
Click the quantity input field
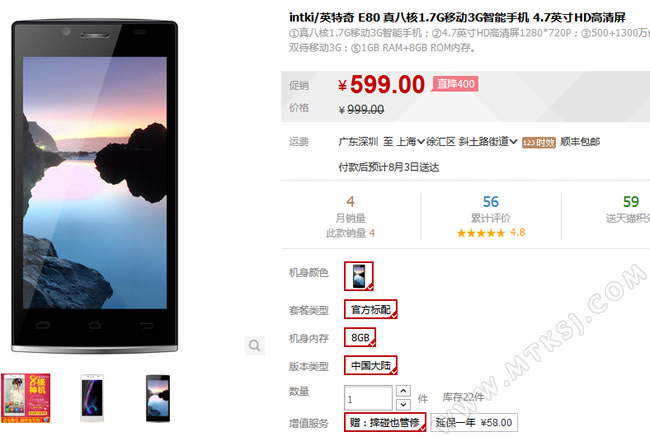[368, 398]
